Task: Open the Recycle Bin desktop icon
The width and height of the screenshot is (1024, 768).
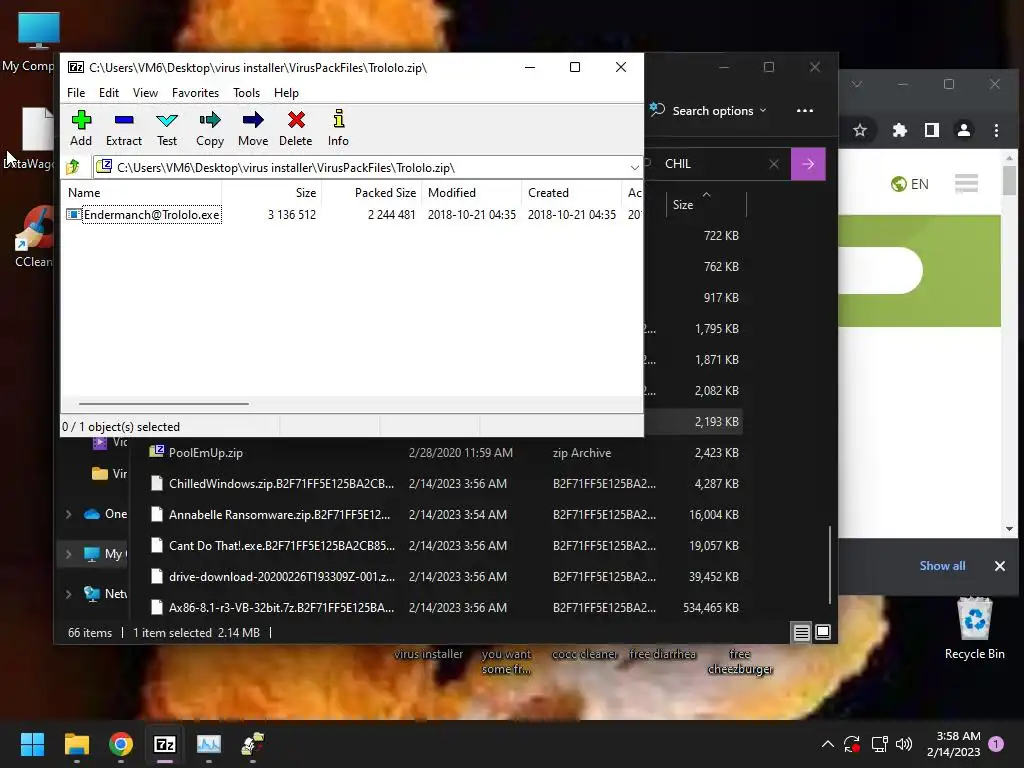Action: pos(974,628)
